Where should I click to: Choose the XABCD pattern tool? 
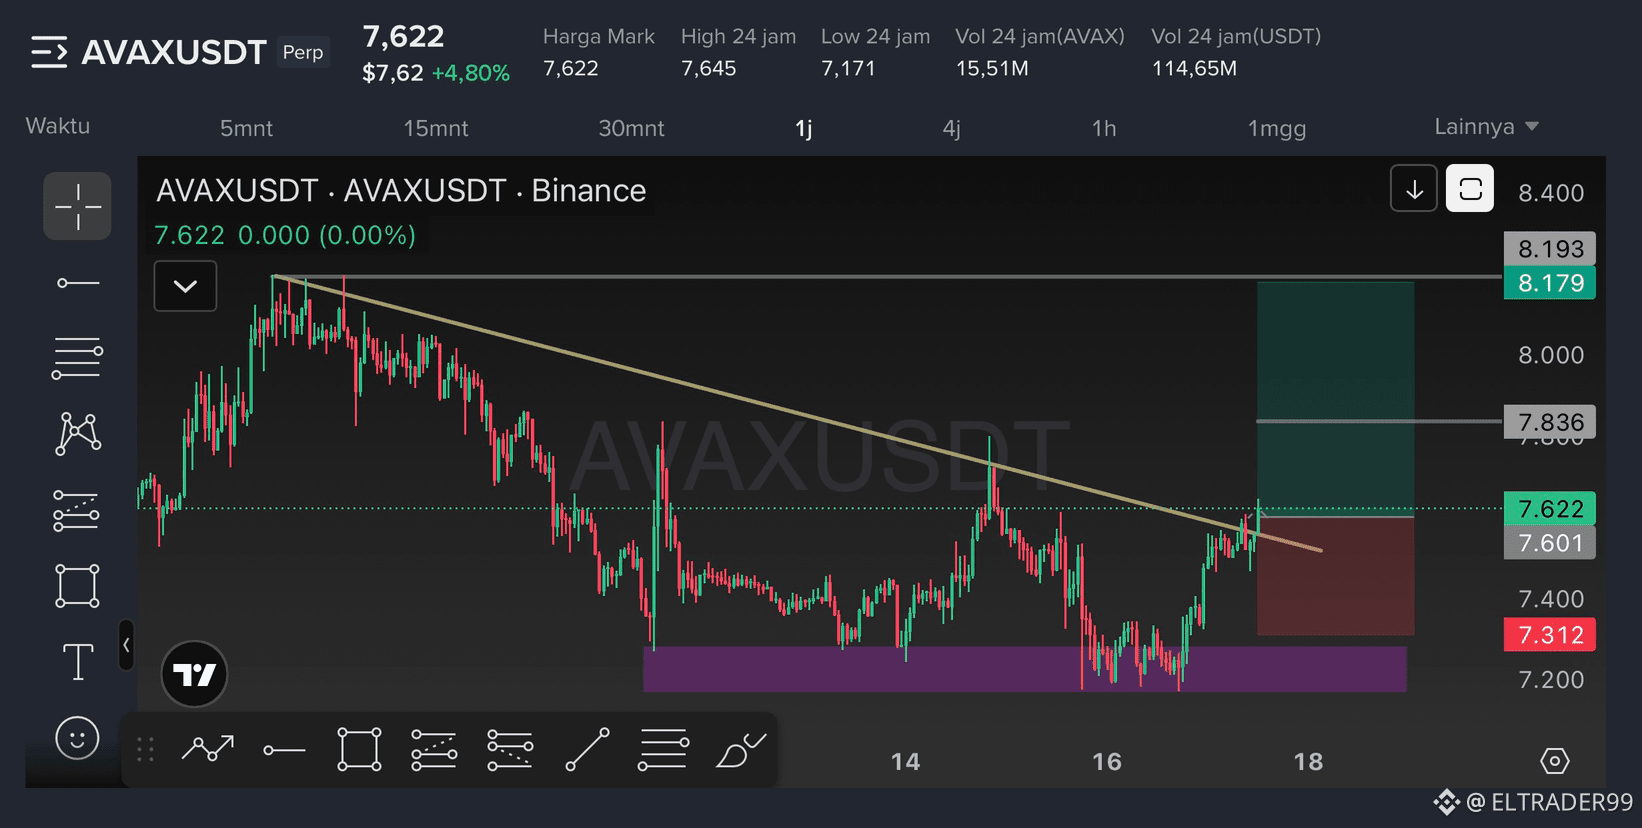(77, 434)
